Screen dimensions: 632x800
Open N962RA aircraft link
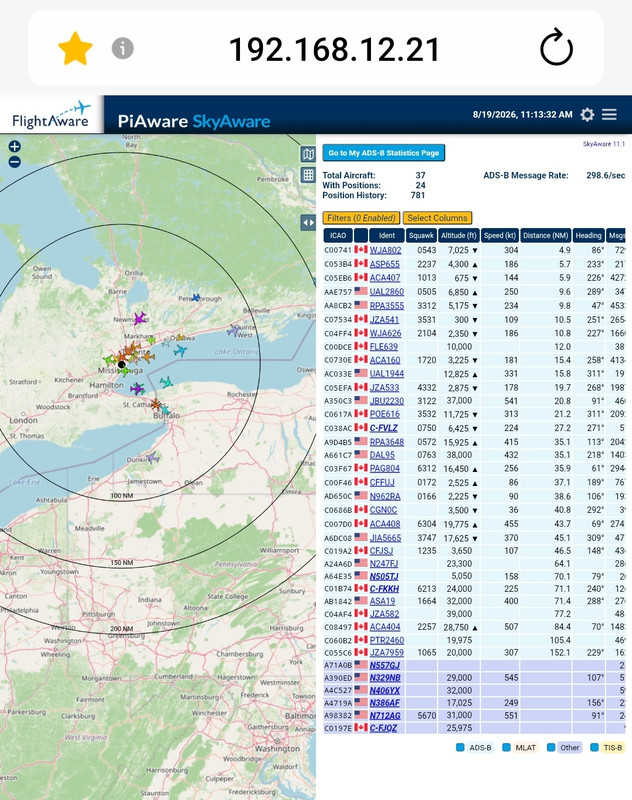(x=385, y=496)
